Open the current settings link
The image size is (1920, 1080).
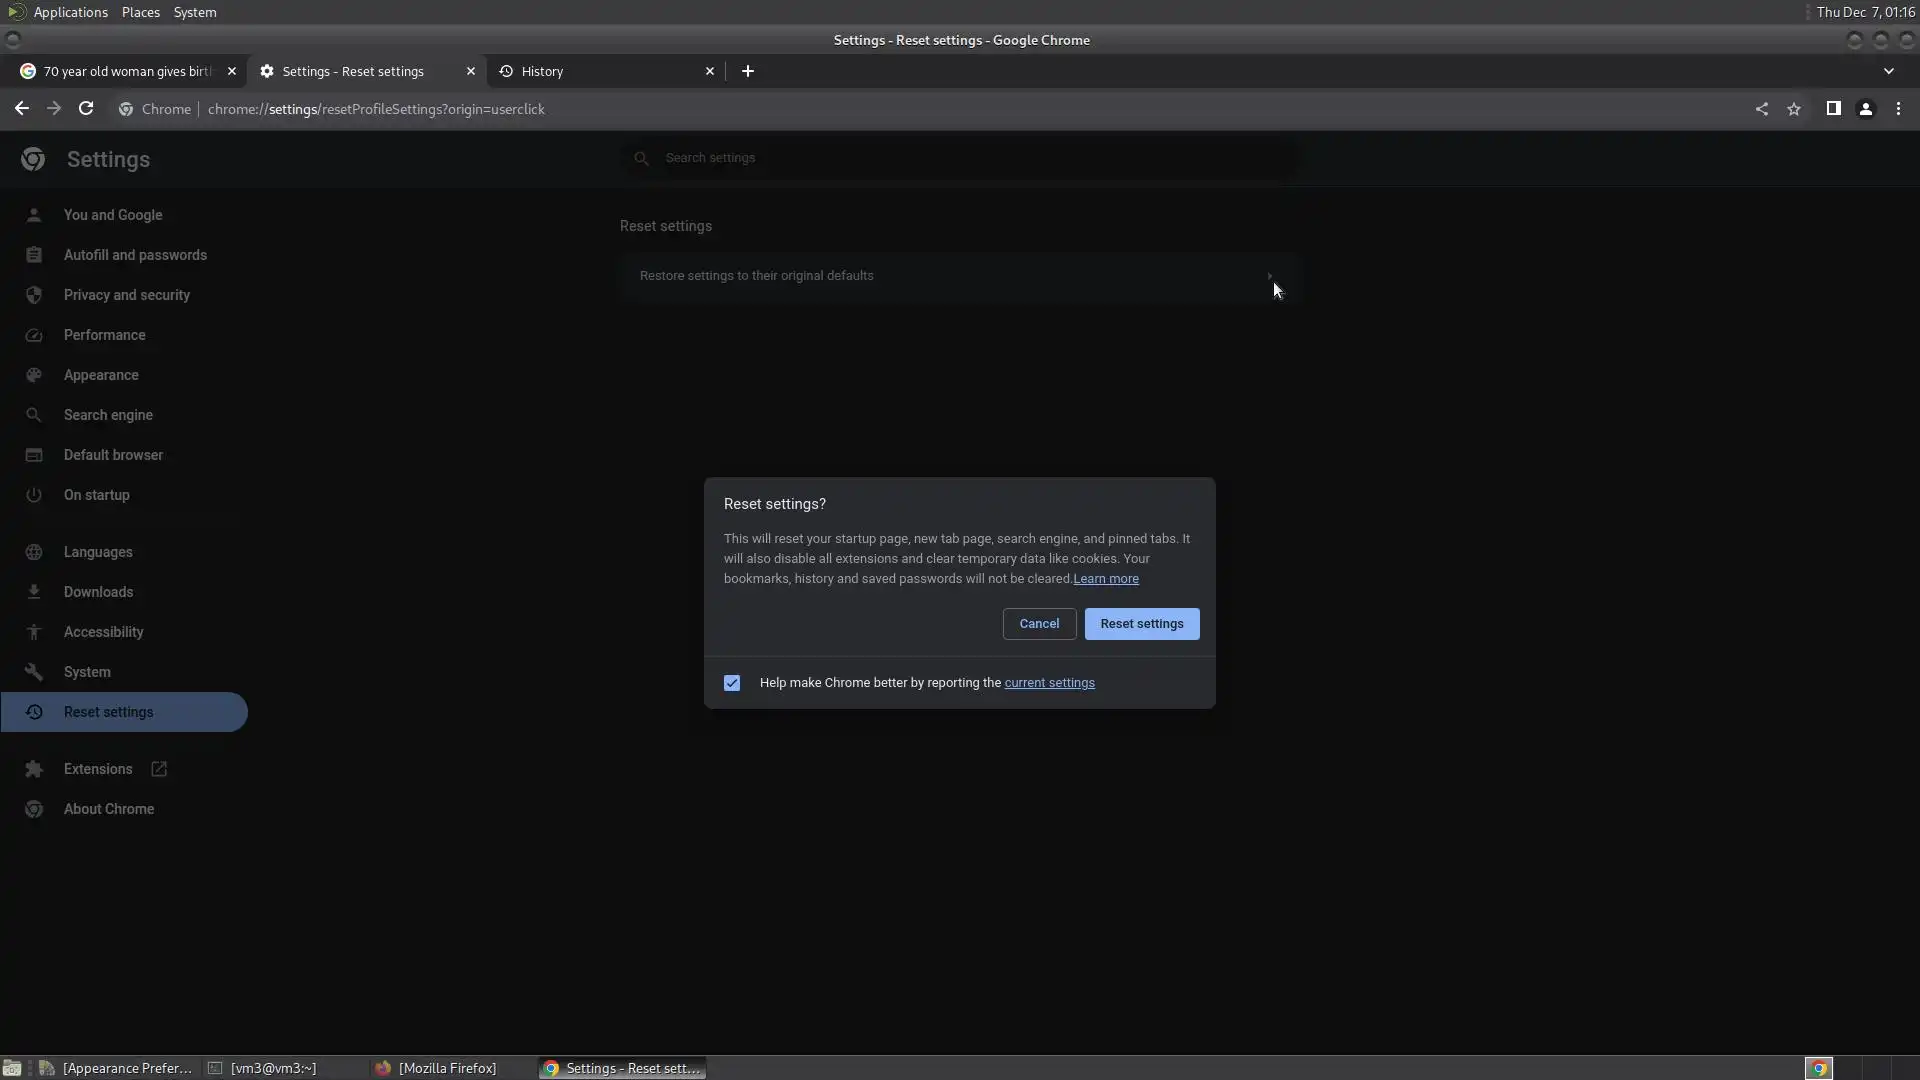click(x=1049, y=683)
